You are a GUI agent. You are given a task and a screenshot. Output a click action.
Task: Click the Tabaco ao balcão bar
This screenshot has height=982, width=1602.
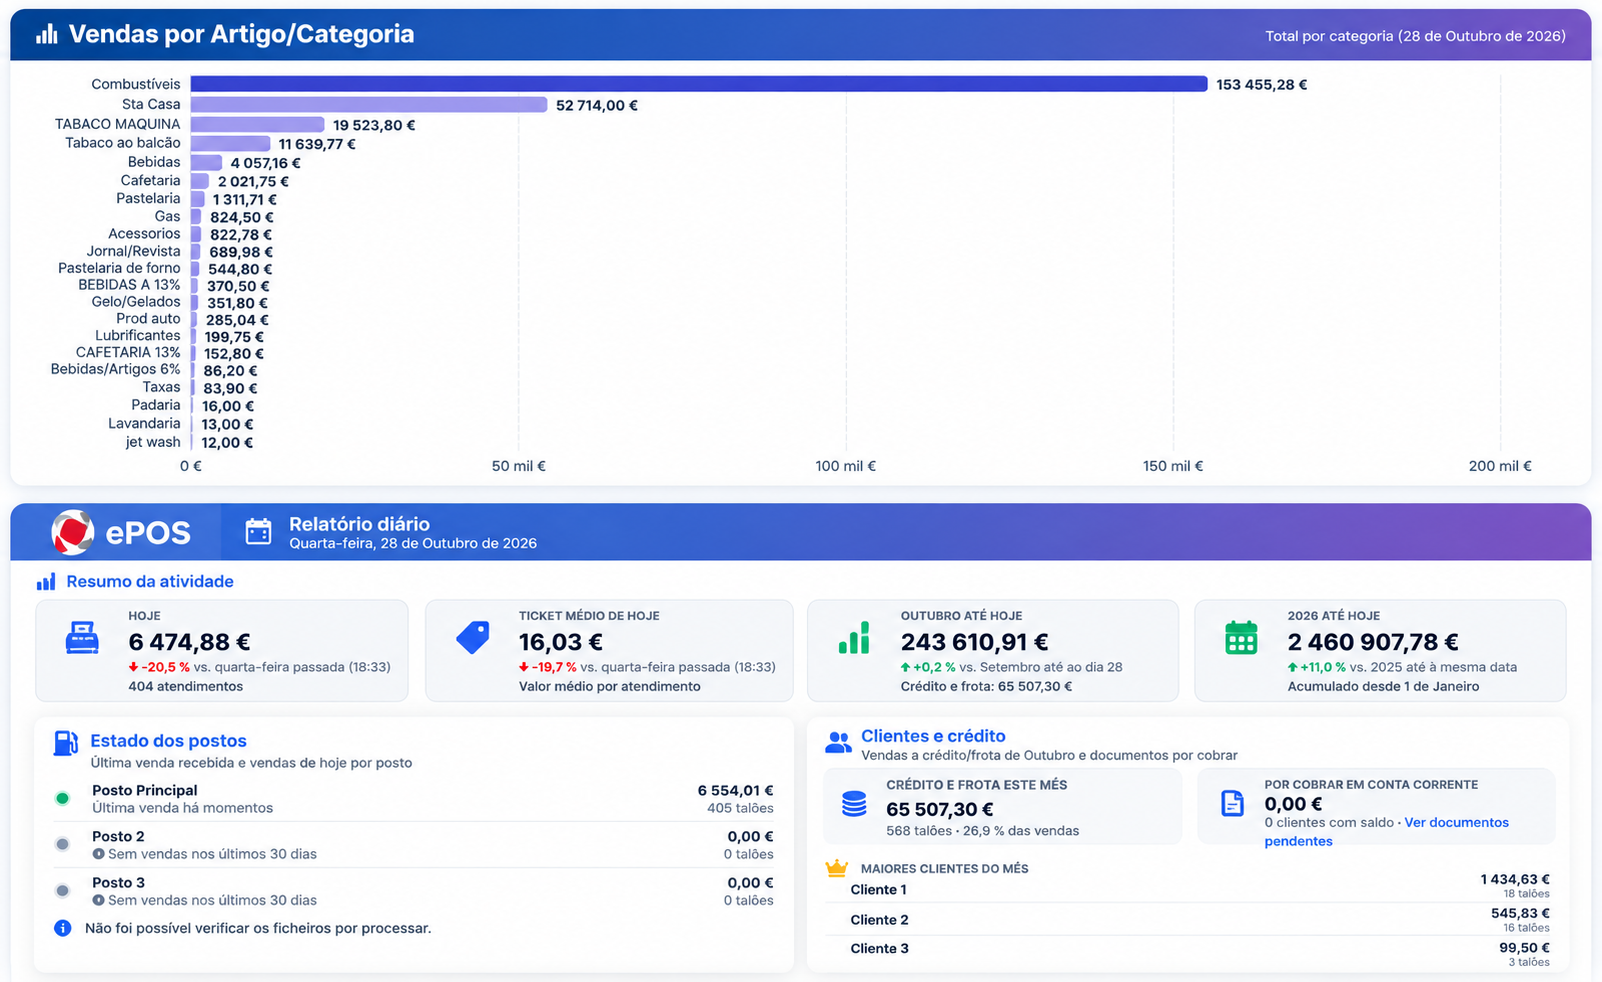coord(230,143)
